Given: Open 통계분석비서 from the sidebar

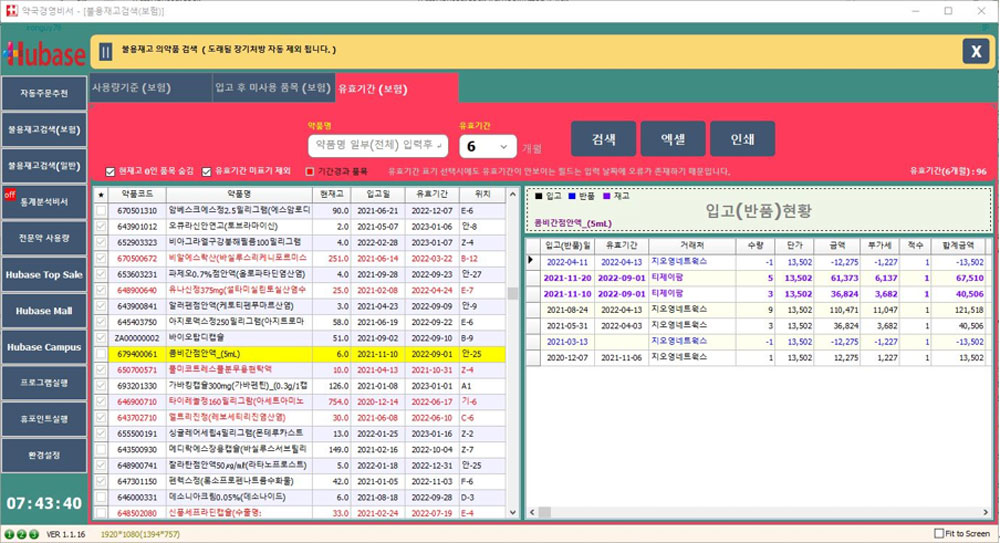Looking at the screenshot, I should [x=44, y=202].
